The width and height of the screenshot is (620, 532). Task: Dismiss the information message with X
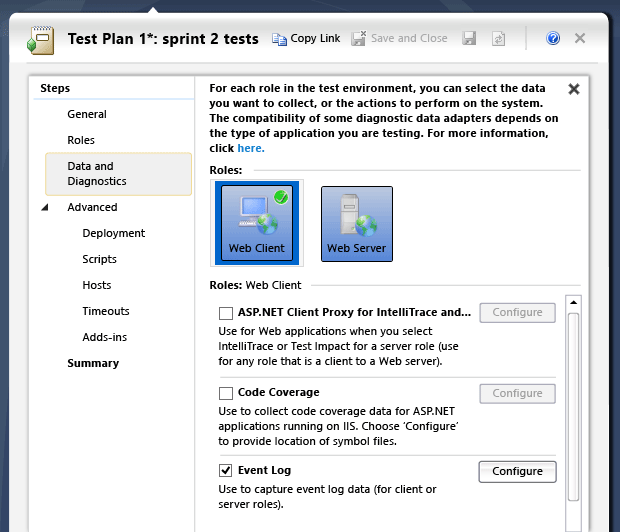[574, 89]
